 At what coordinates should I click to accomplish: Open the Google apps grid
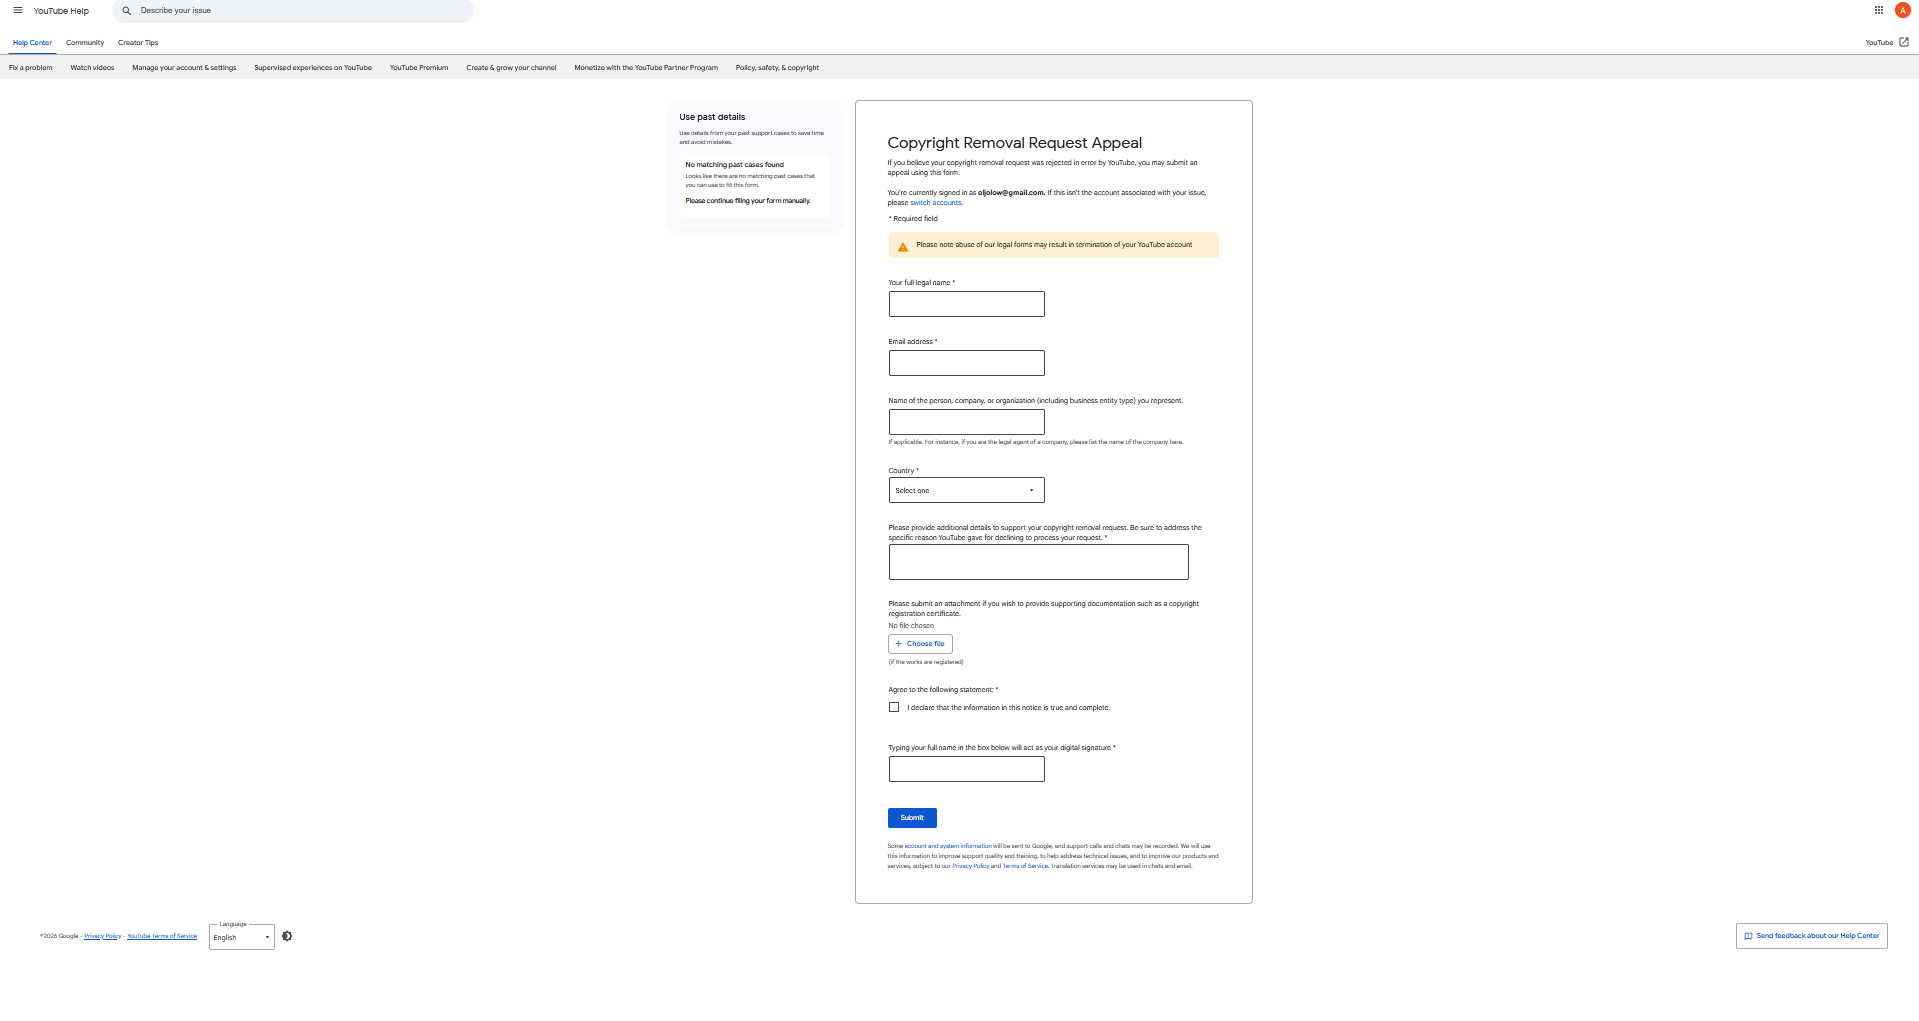pos(1879,10)
